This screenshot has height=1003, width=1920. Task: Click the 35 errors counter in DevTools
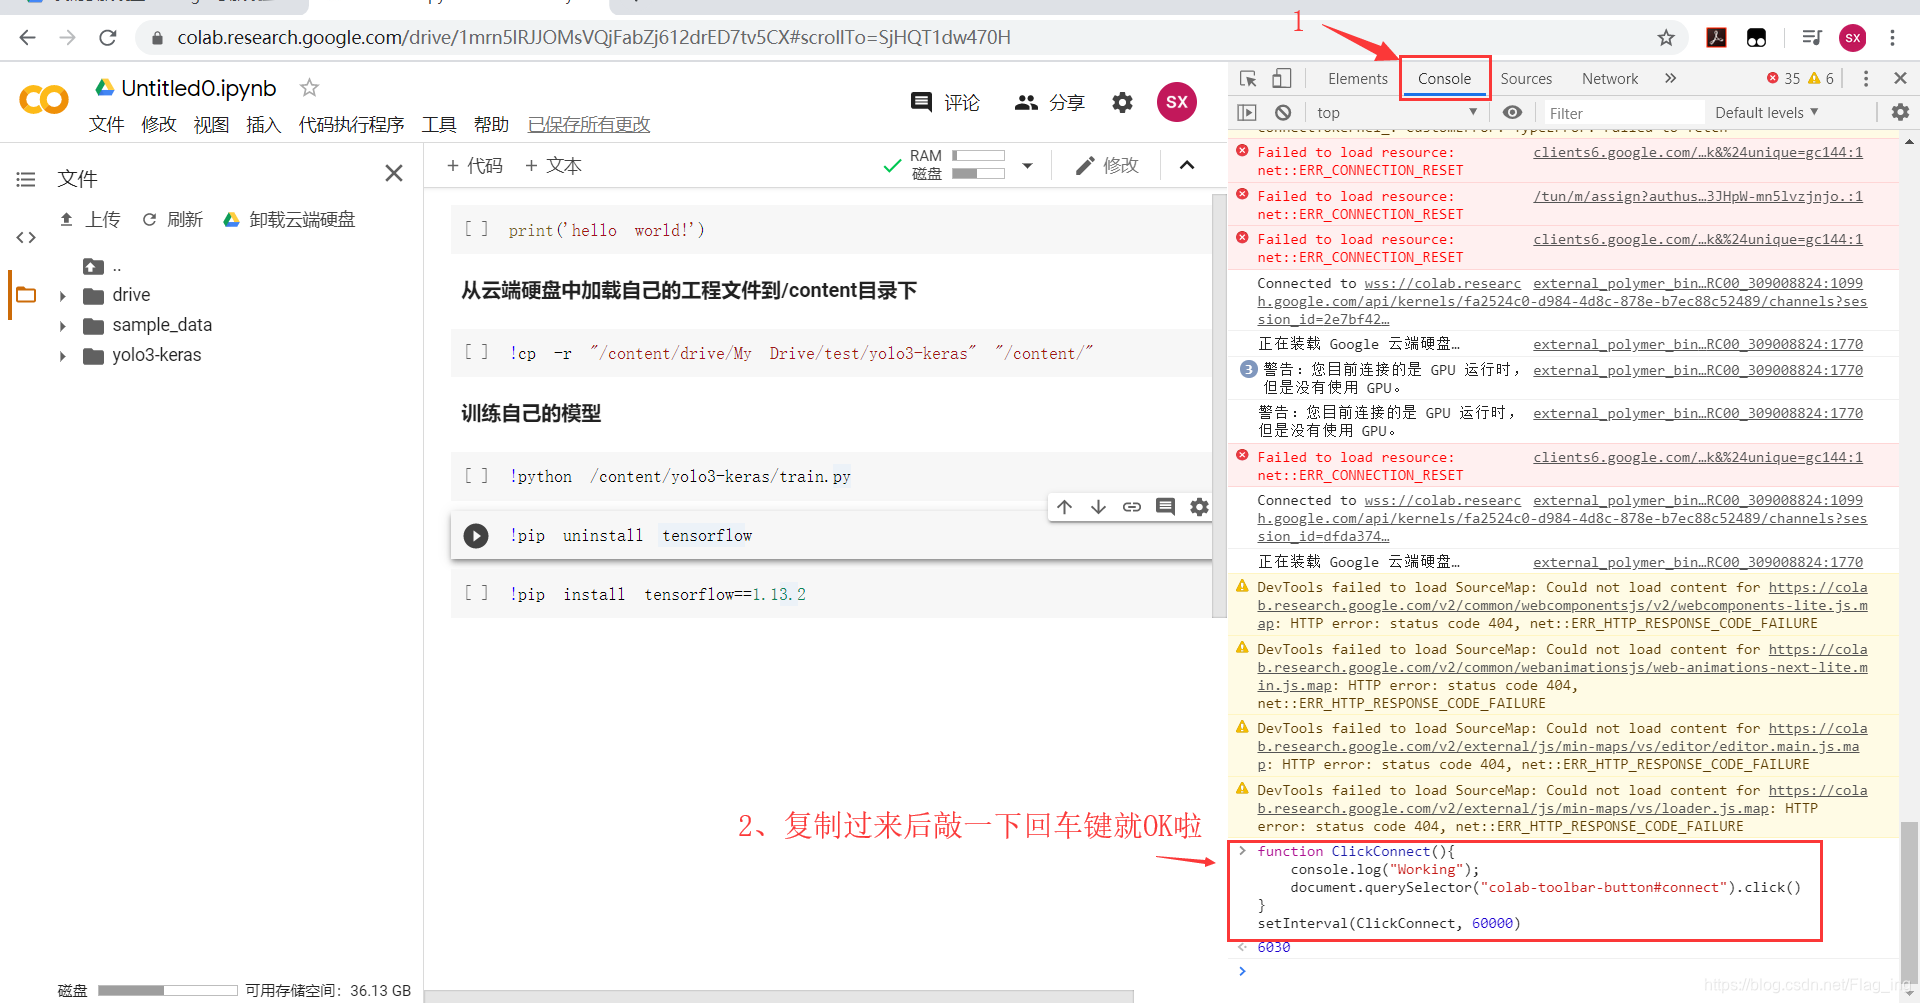(1784, 79)
